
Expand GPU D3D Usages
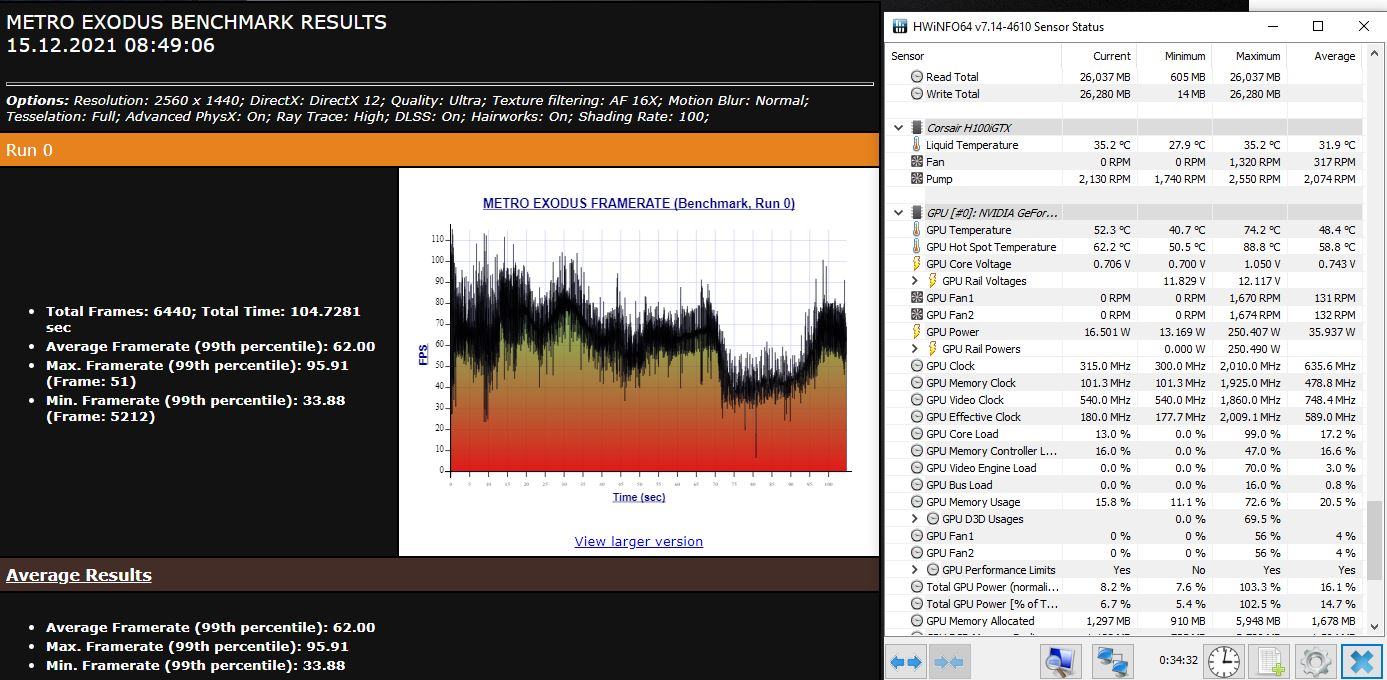click(915, 519)
